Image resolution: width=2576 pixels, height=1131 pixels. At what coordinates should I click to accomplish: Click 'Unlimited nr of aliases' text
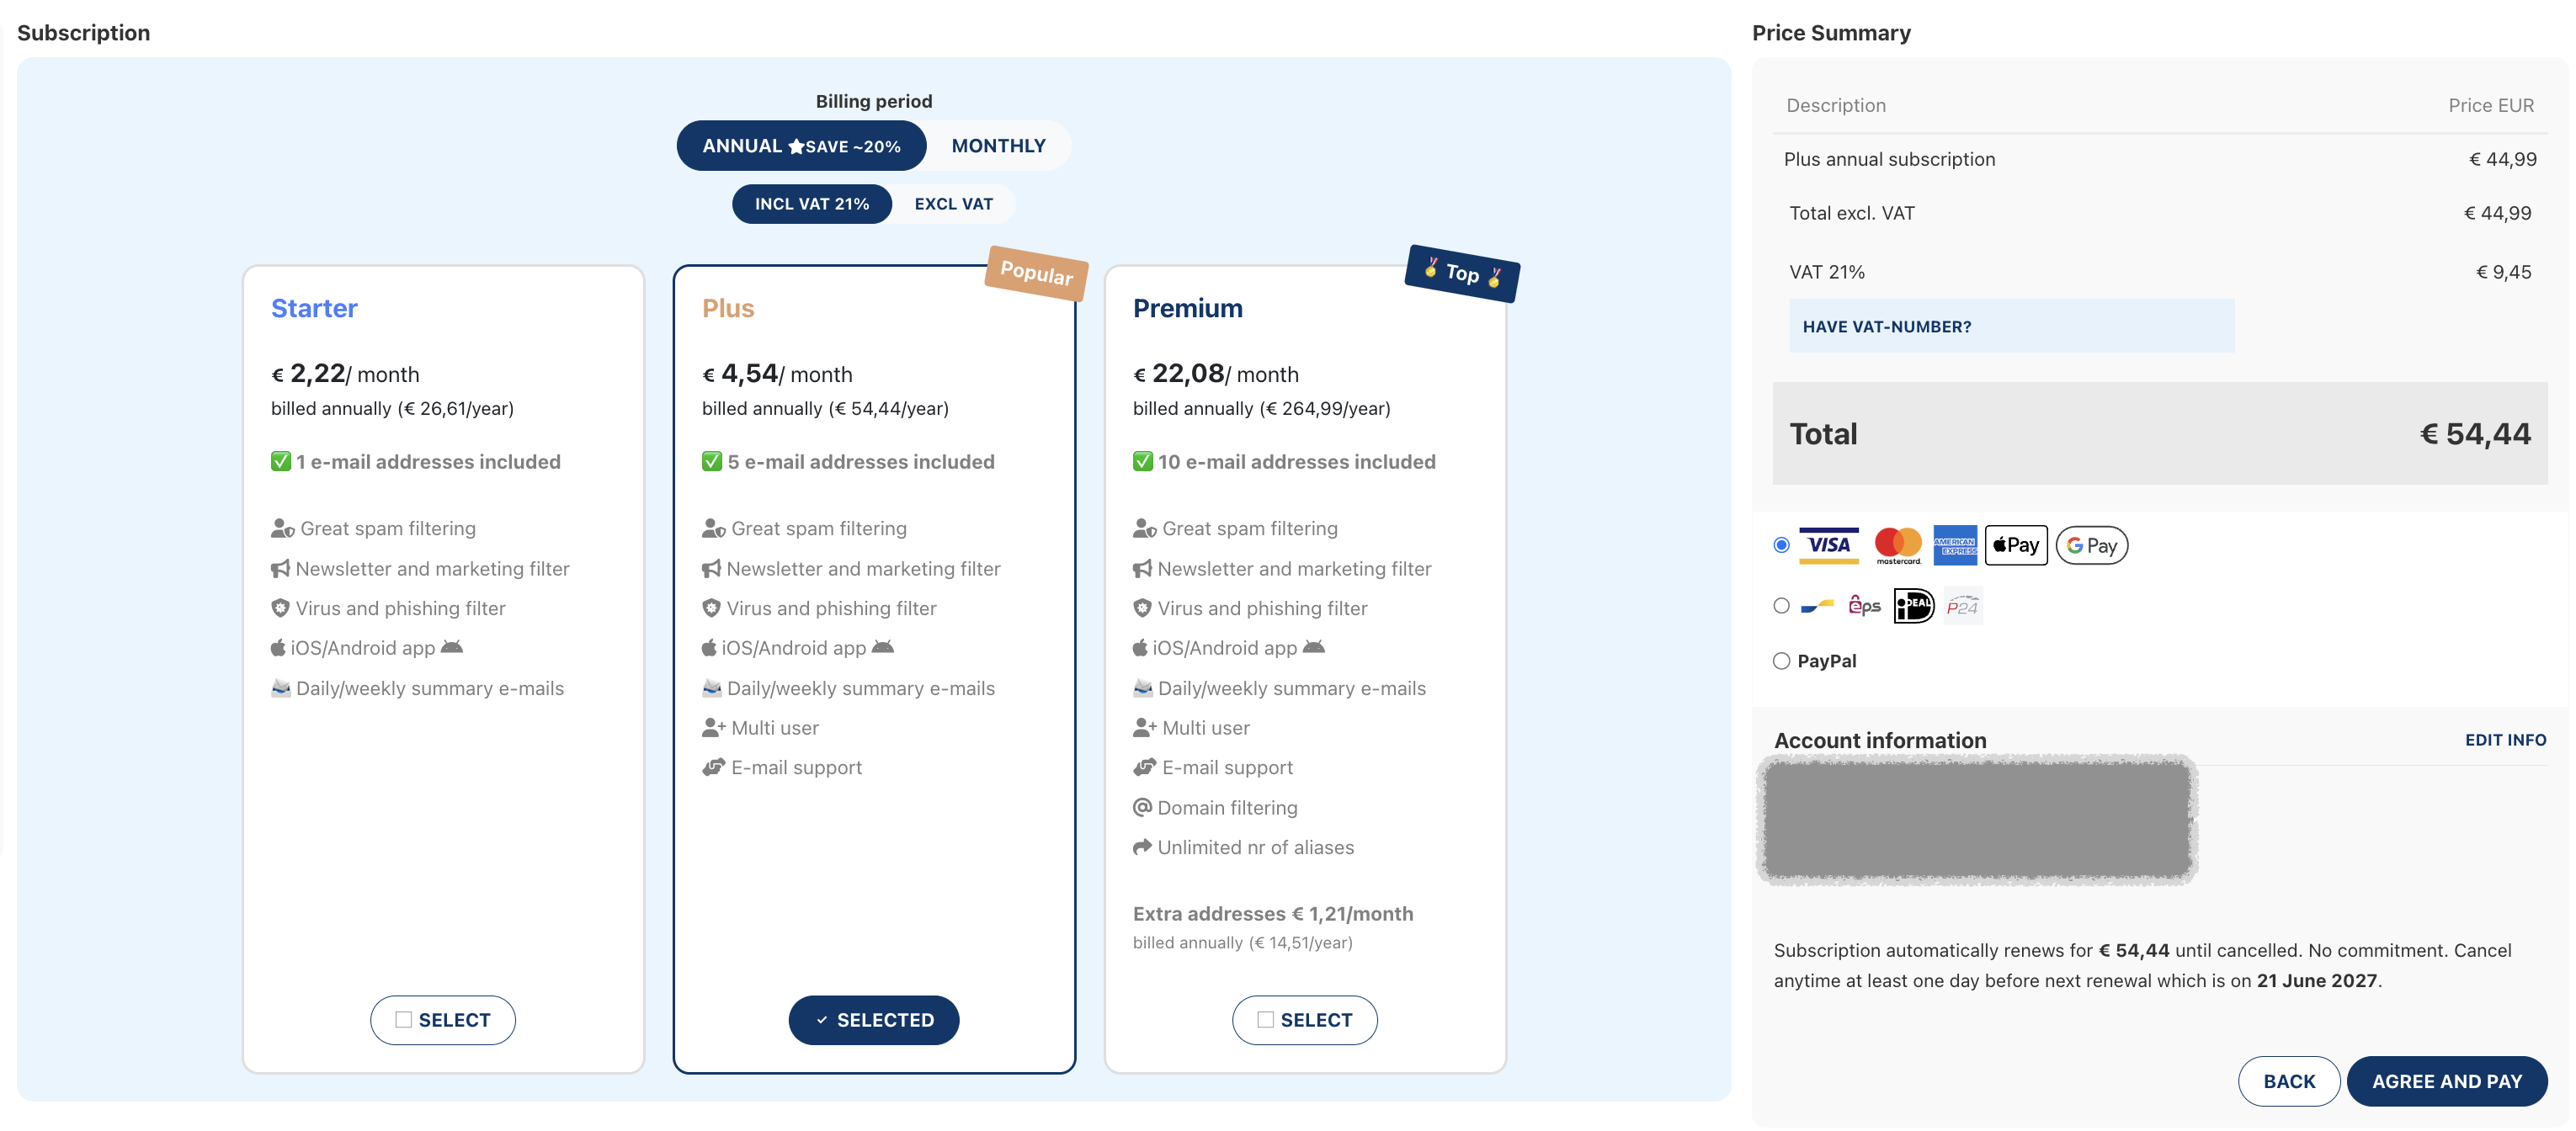1255,847
